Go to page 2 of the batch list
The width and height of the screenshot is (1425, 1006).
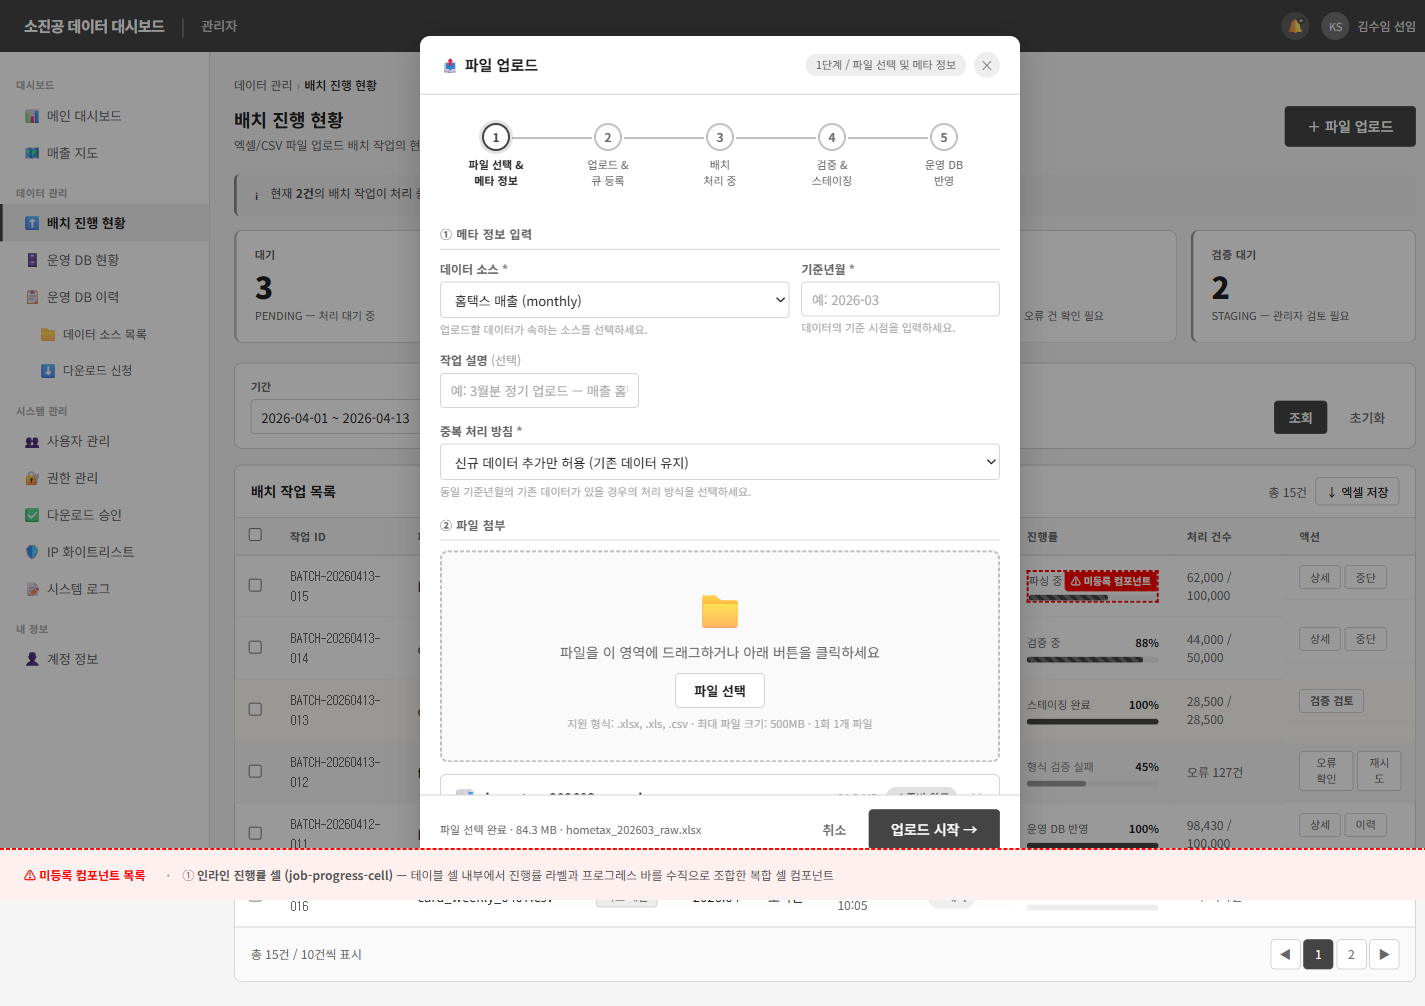(x=1351, y=954)
